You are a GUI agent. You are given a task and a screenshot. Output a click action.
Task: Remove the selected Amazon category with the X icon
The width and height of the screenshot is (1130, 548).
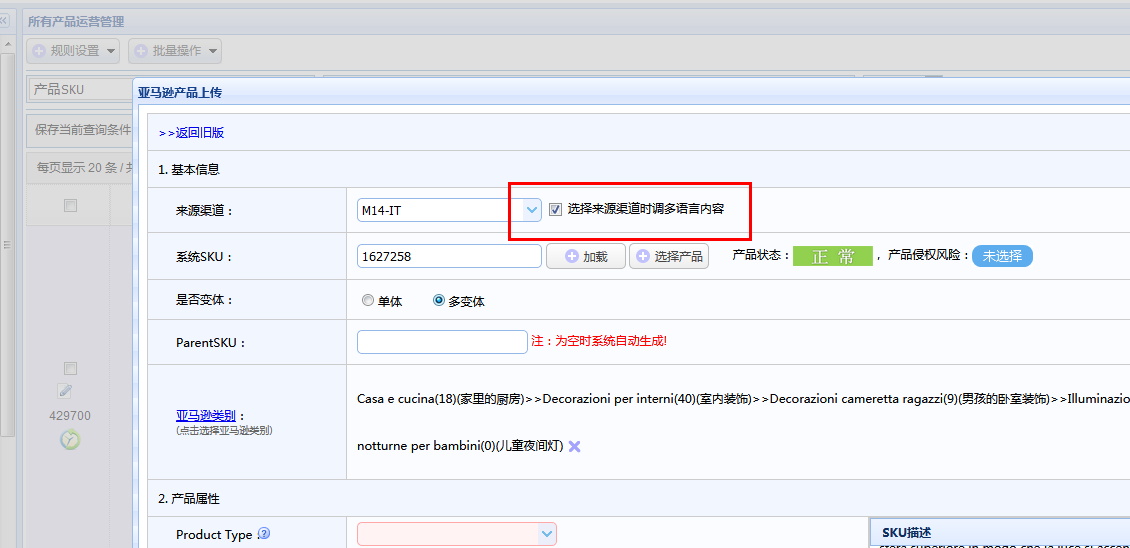(x=574, y=446)
